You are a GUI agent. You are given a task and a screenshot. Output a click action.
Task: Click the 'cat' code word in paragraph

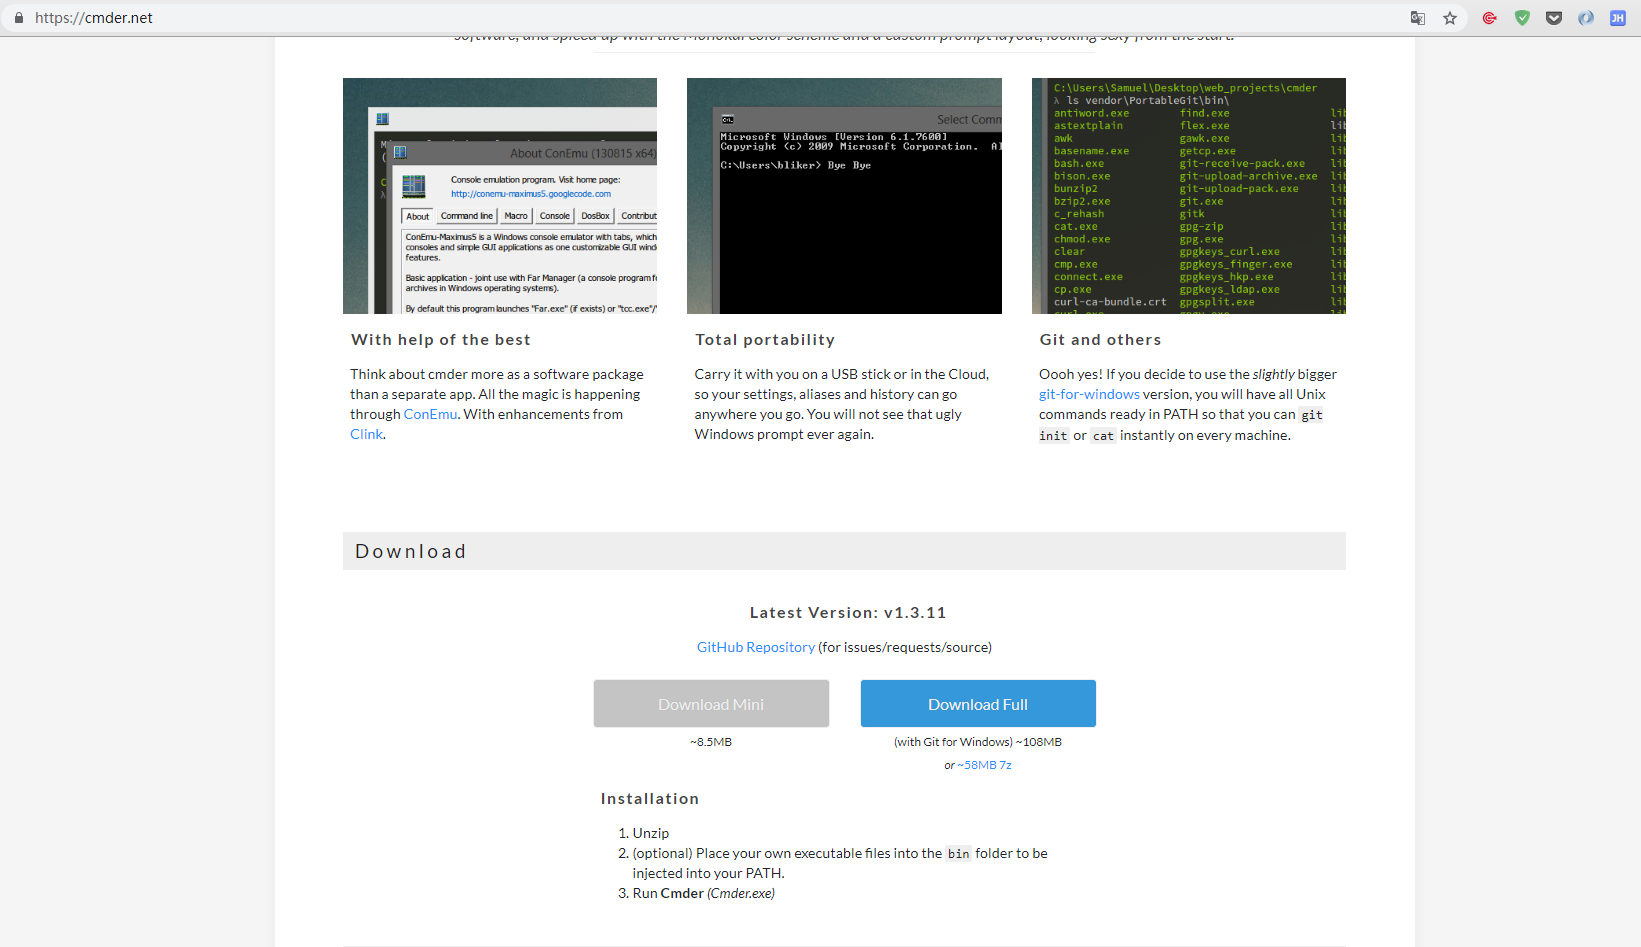1103,436
